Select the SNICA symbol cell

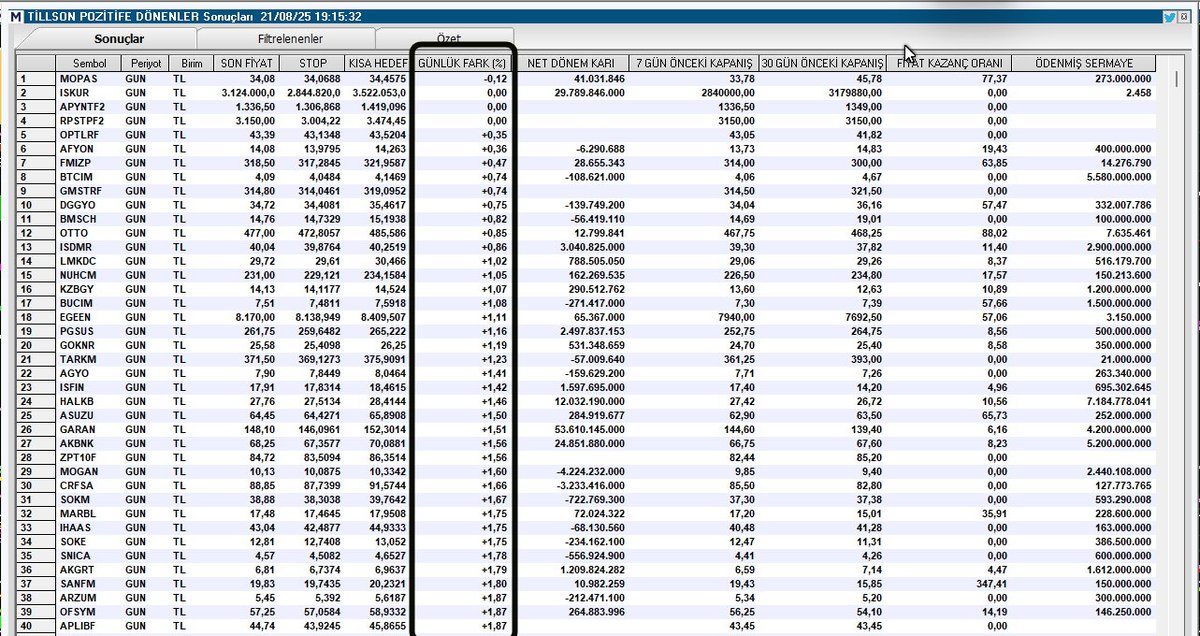(x=74, y=555)
